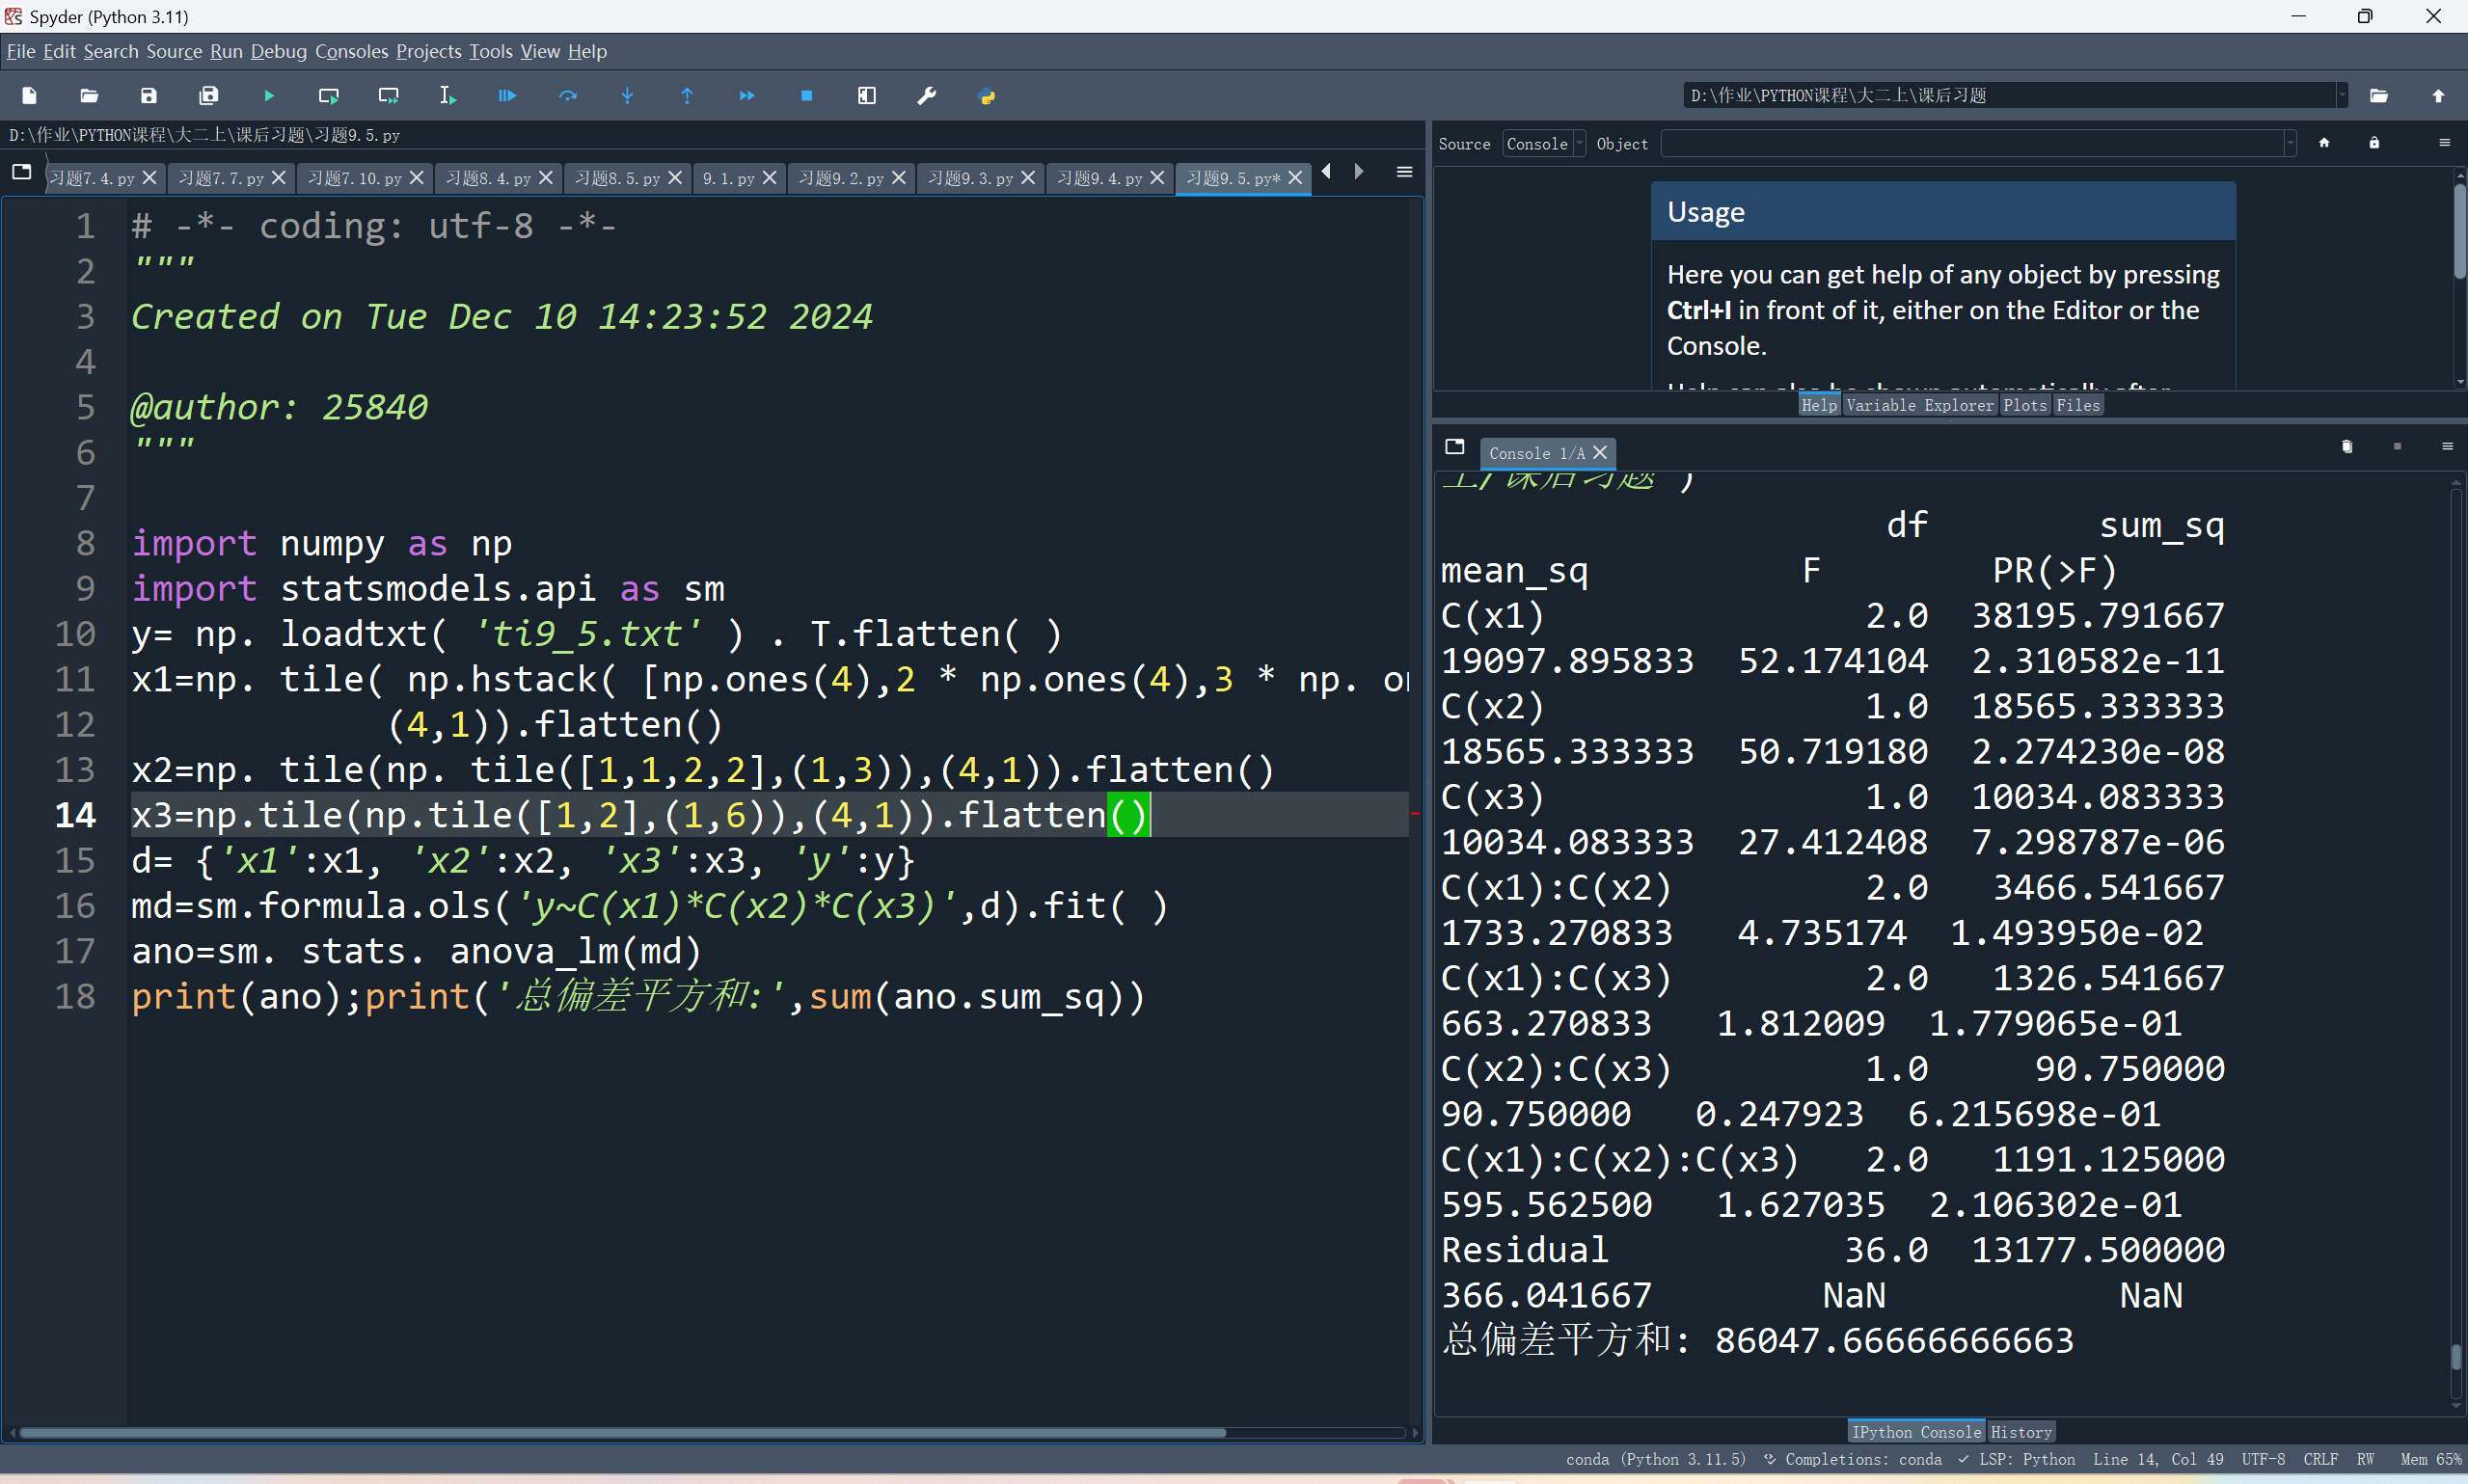This screenshot has width=2468, height=1484.
Task: Open the Debug menu
Action: tap(278, 51)
